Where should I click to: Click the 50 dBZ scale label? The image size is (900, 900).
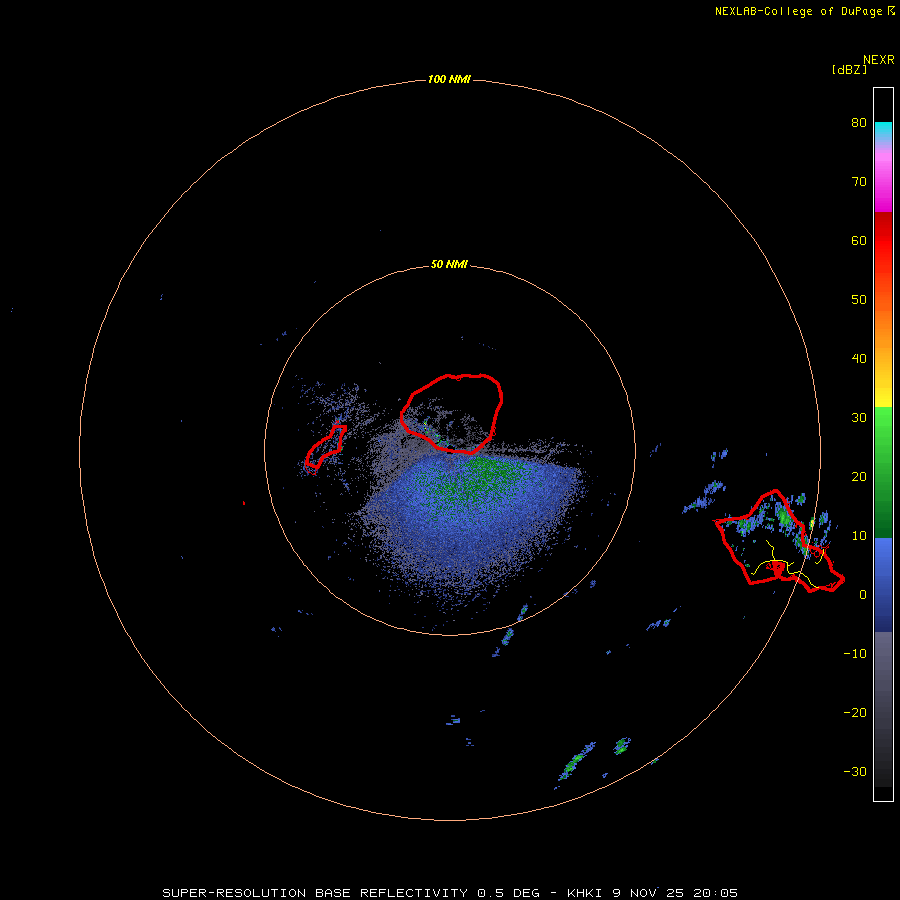tap(859, 300)
